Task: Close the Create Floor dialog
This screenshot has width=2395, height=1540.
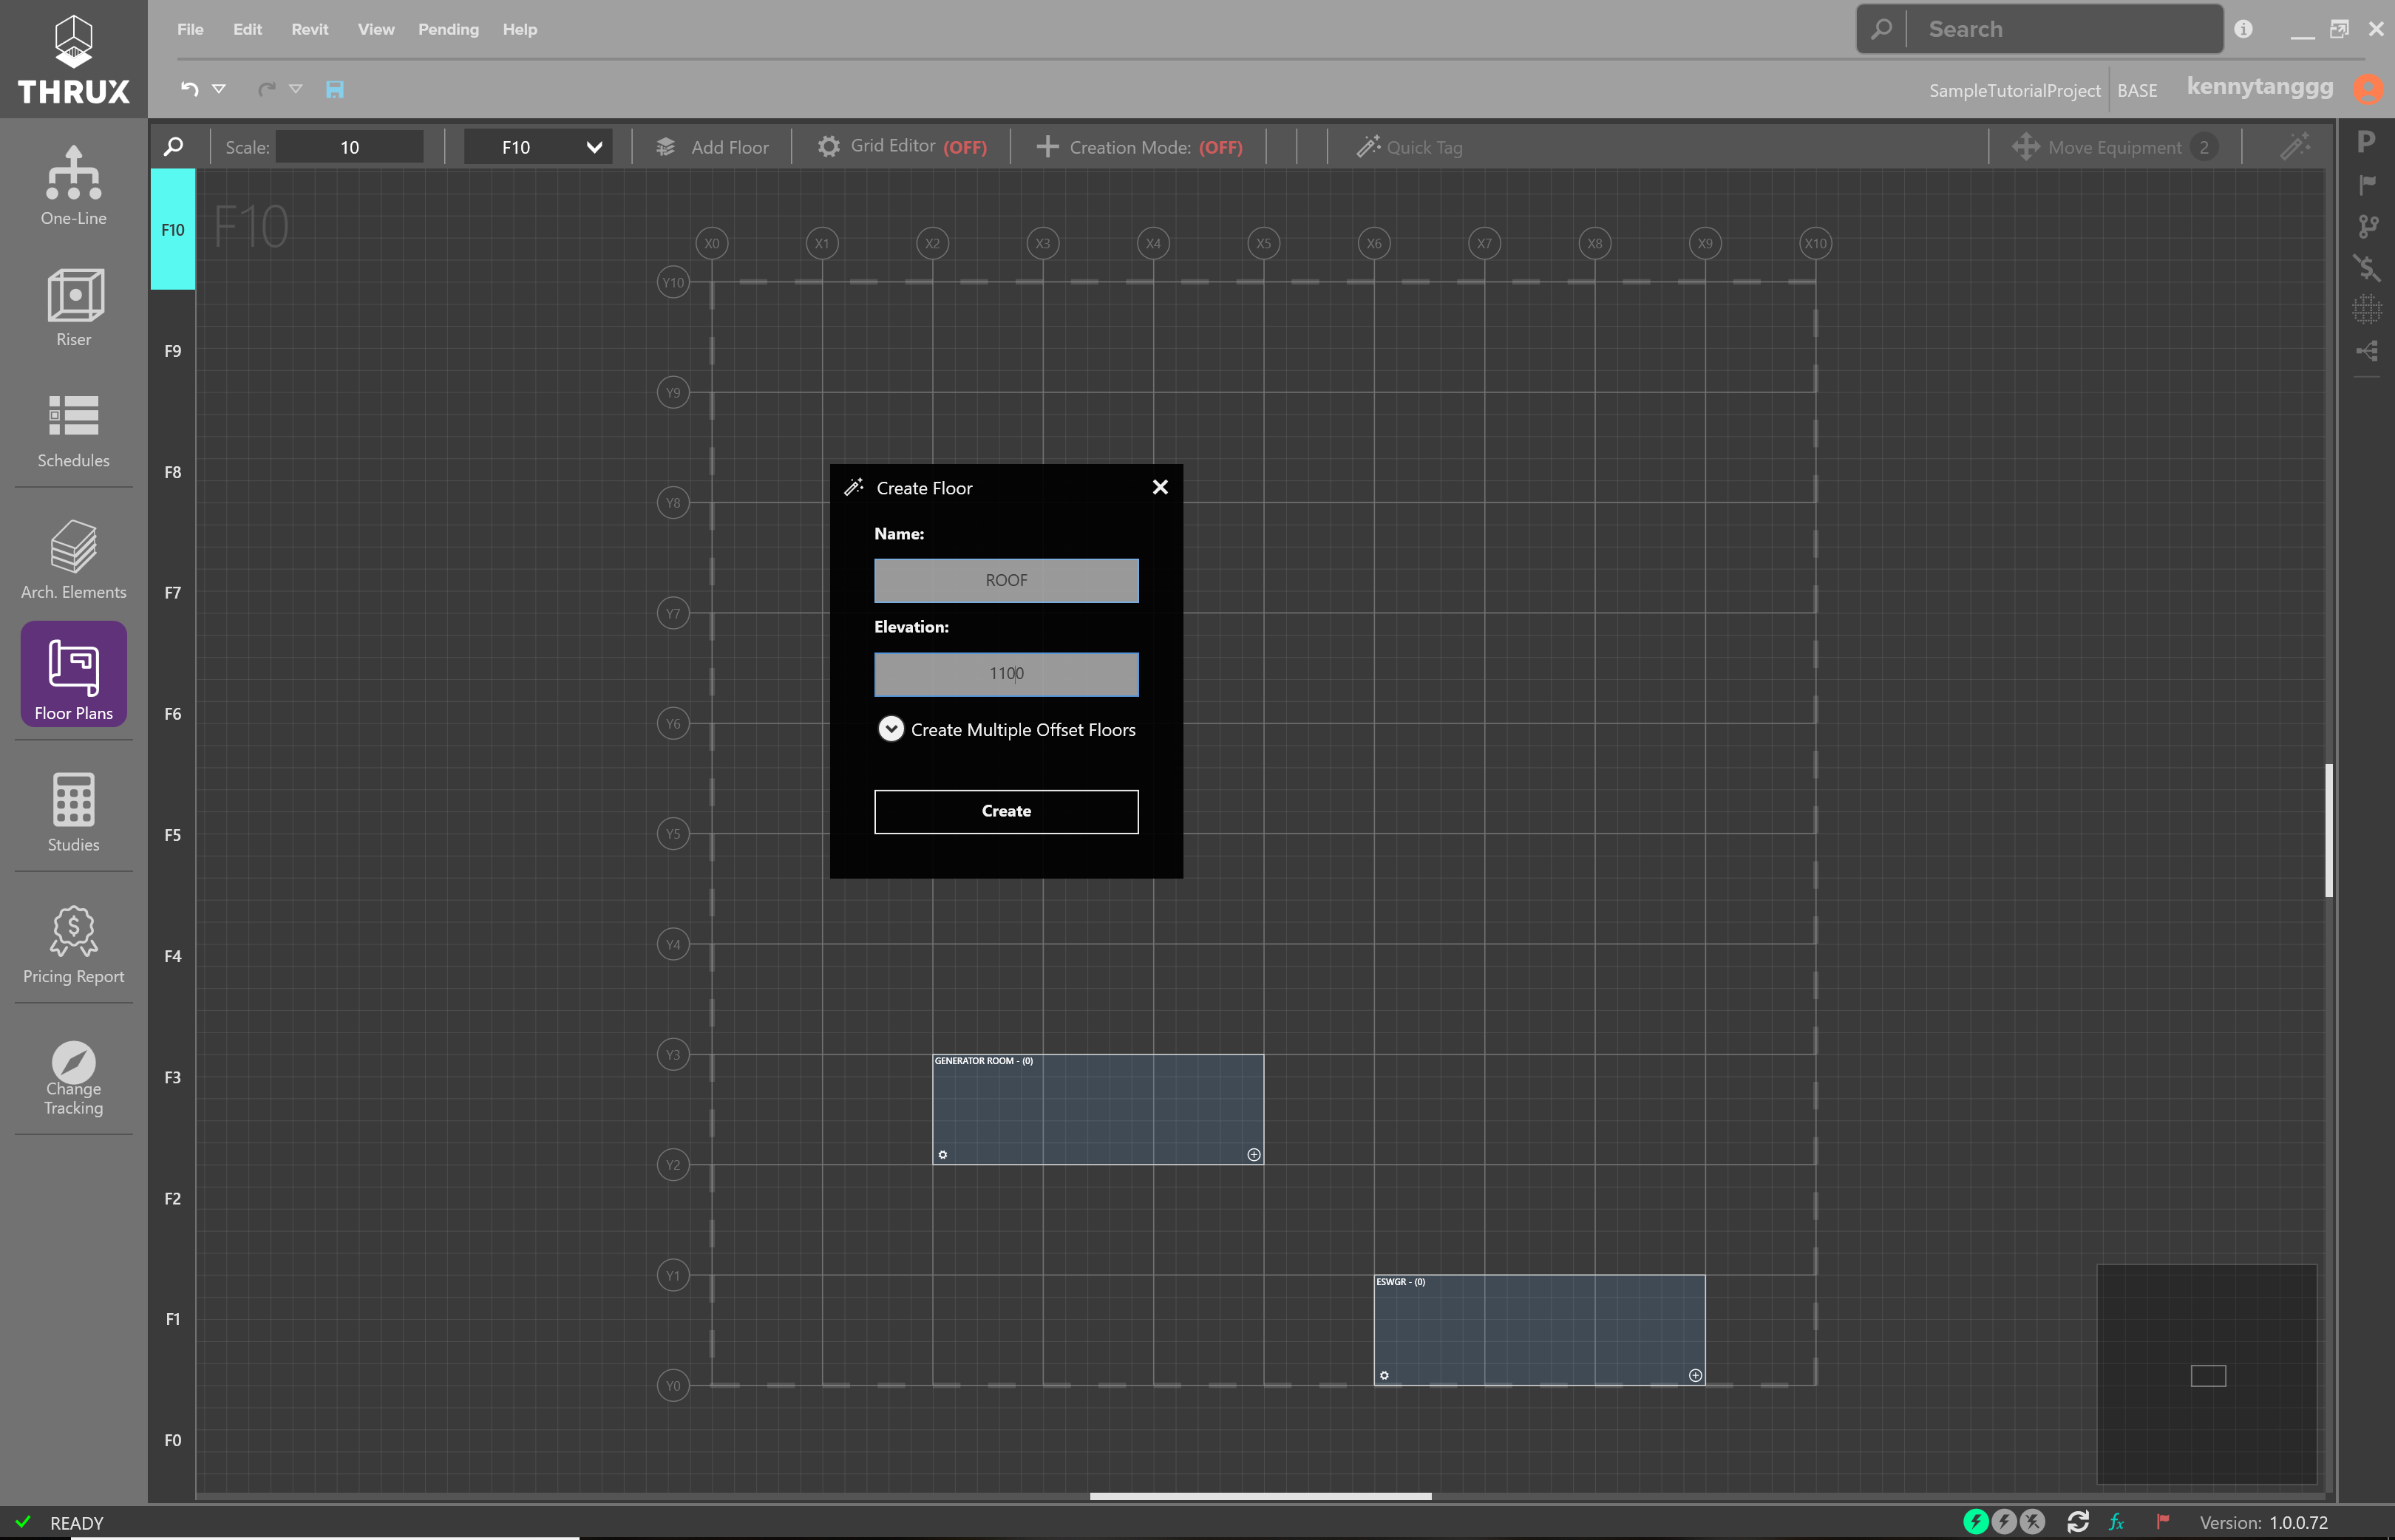Action: [1160, 487]
